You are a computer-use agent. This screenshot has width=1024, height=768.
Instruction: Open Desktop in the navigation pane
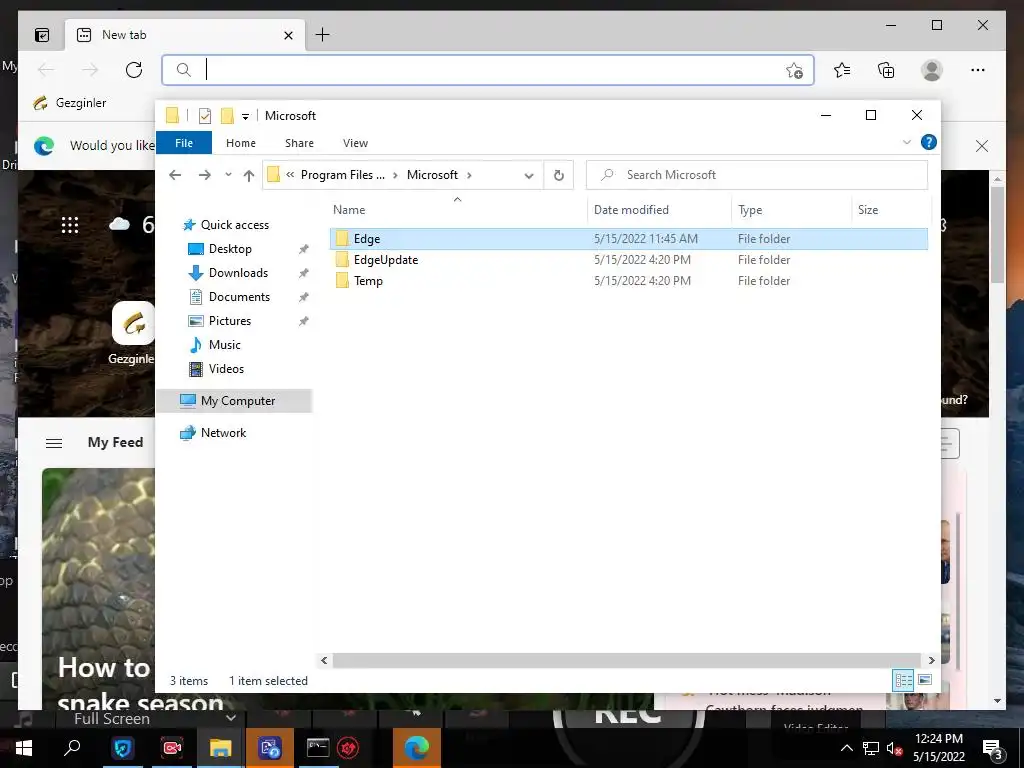229,249
